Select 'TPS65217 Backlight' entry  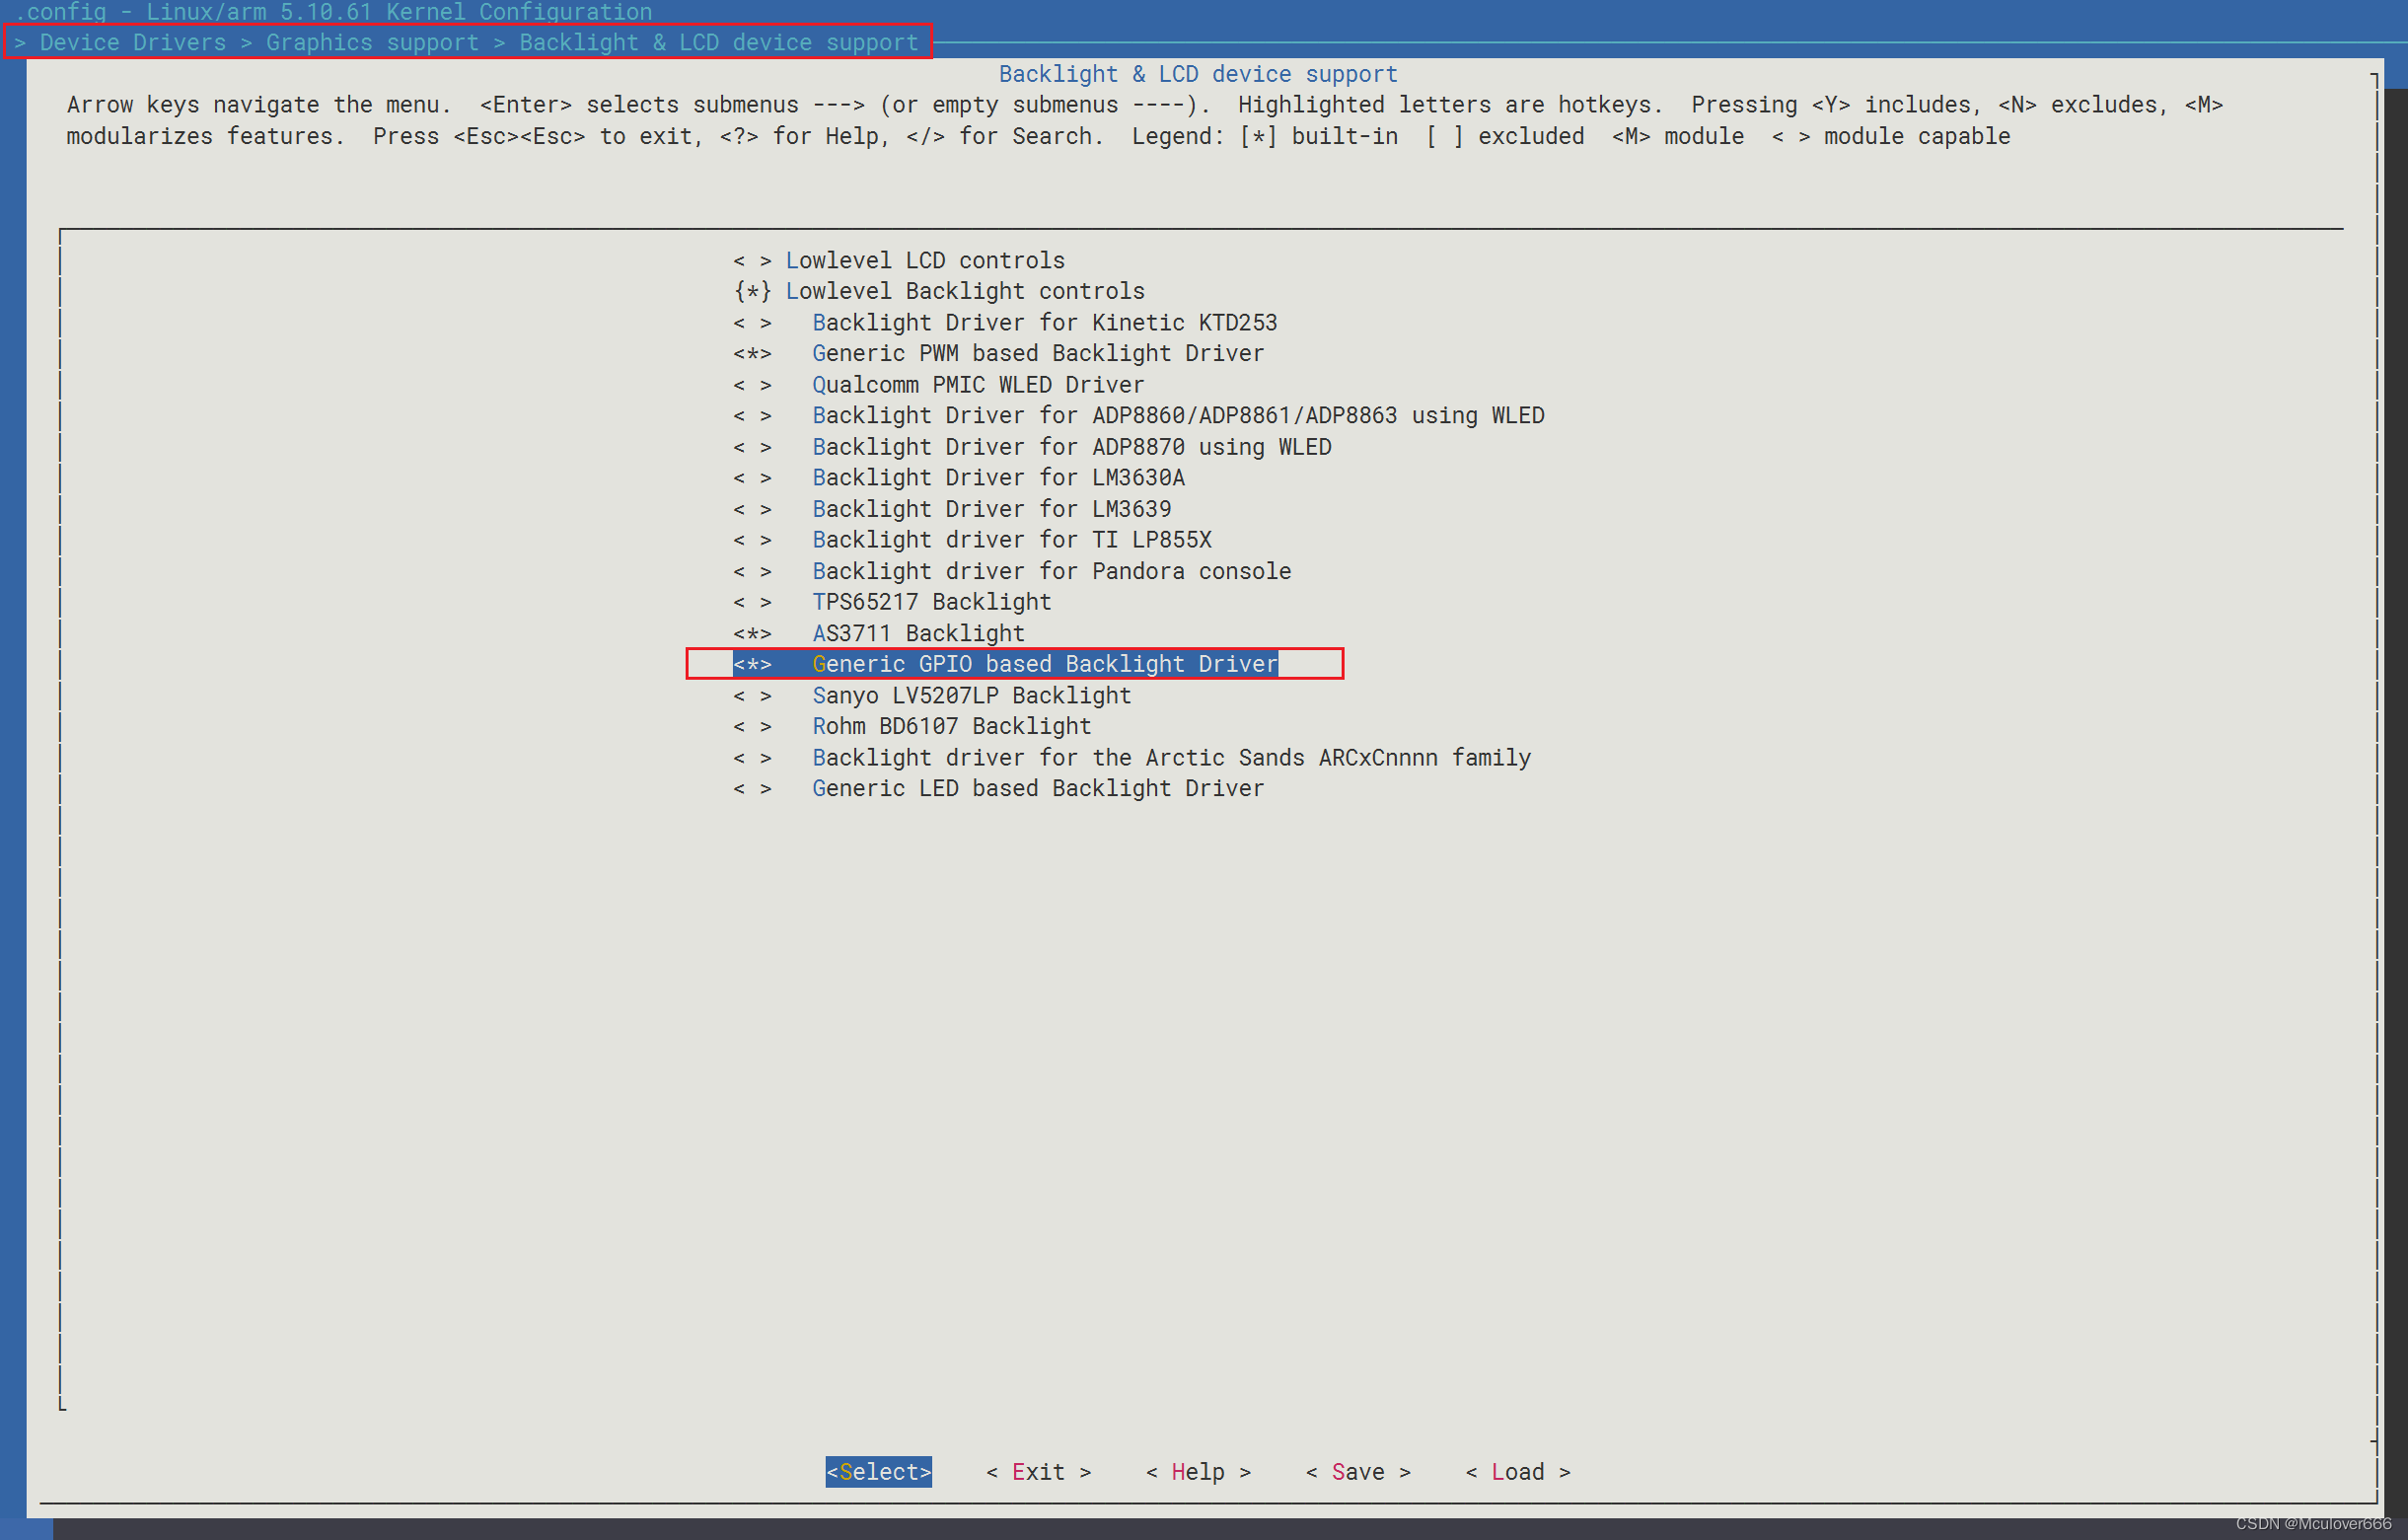click(x=932, y=602)
